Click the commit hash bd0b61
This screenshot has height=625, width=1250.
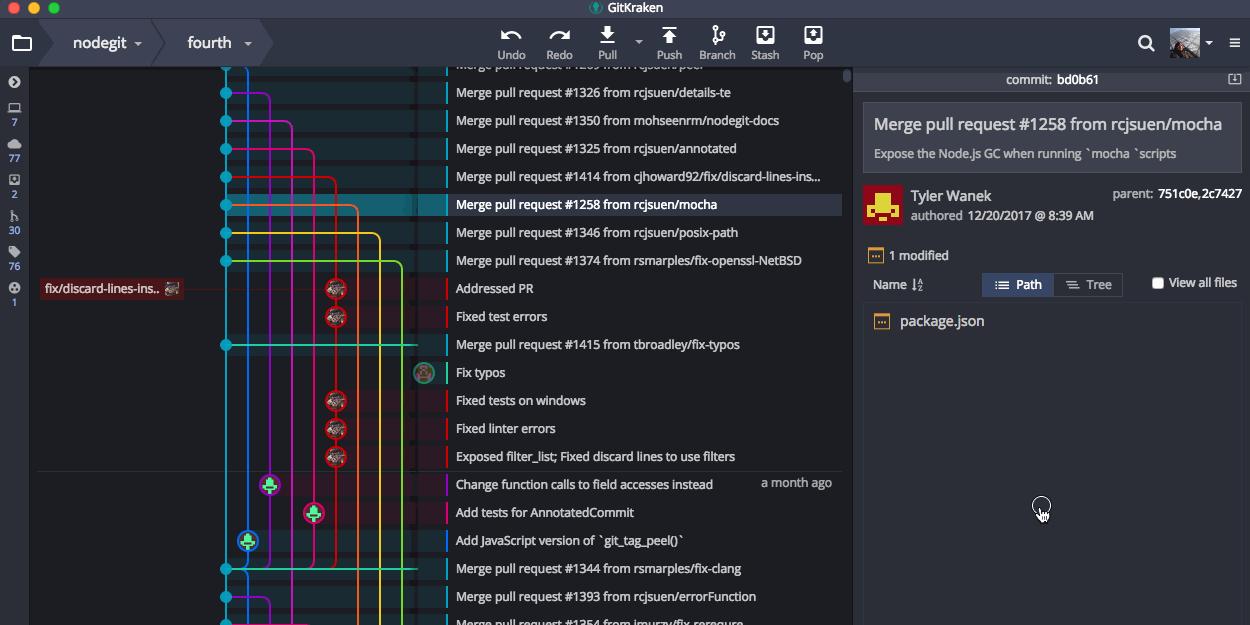coord(1077,80)
